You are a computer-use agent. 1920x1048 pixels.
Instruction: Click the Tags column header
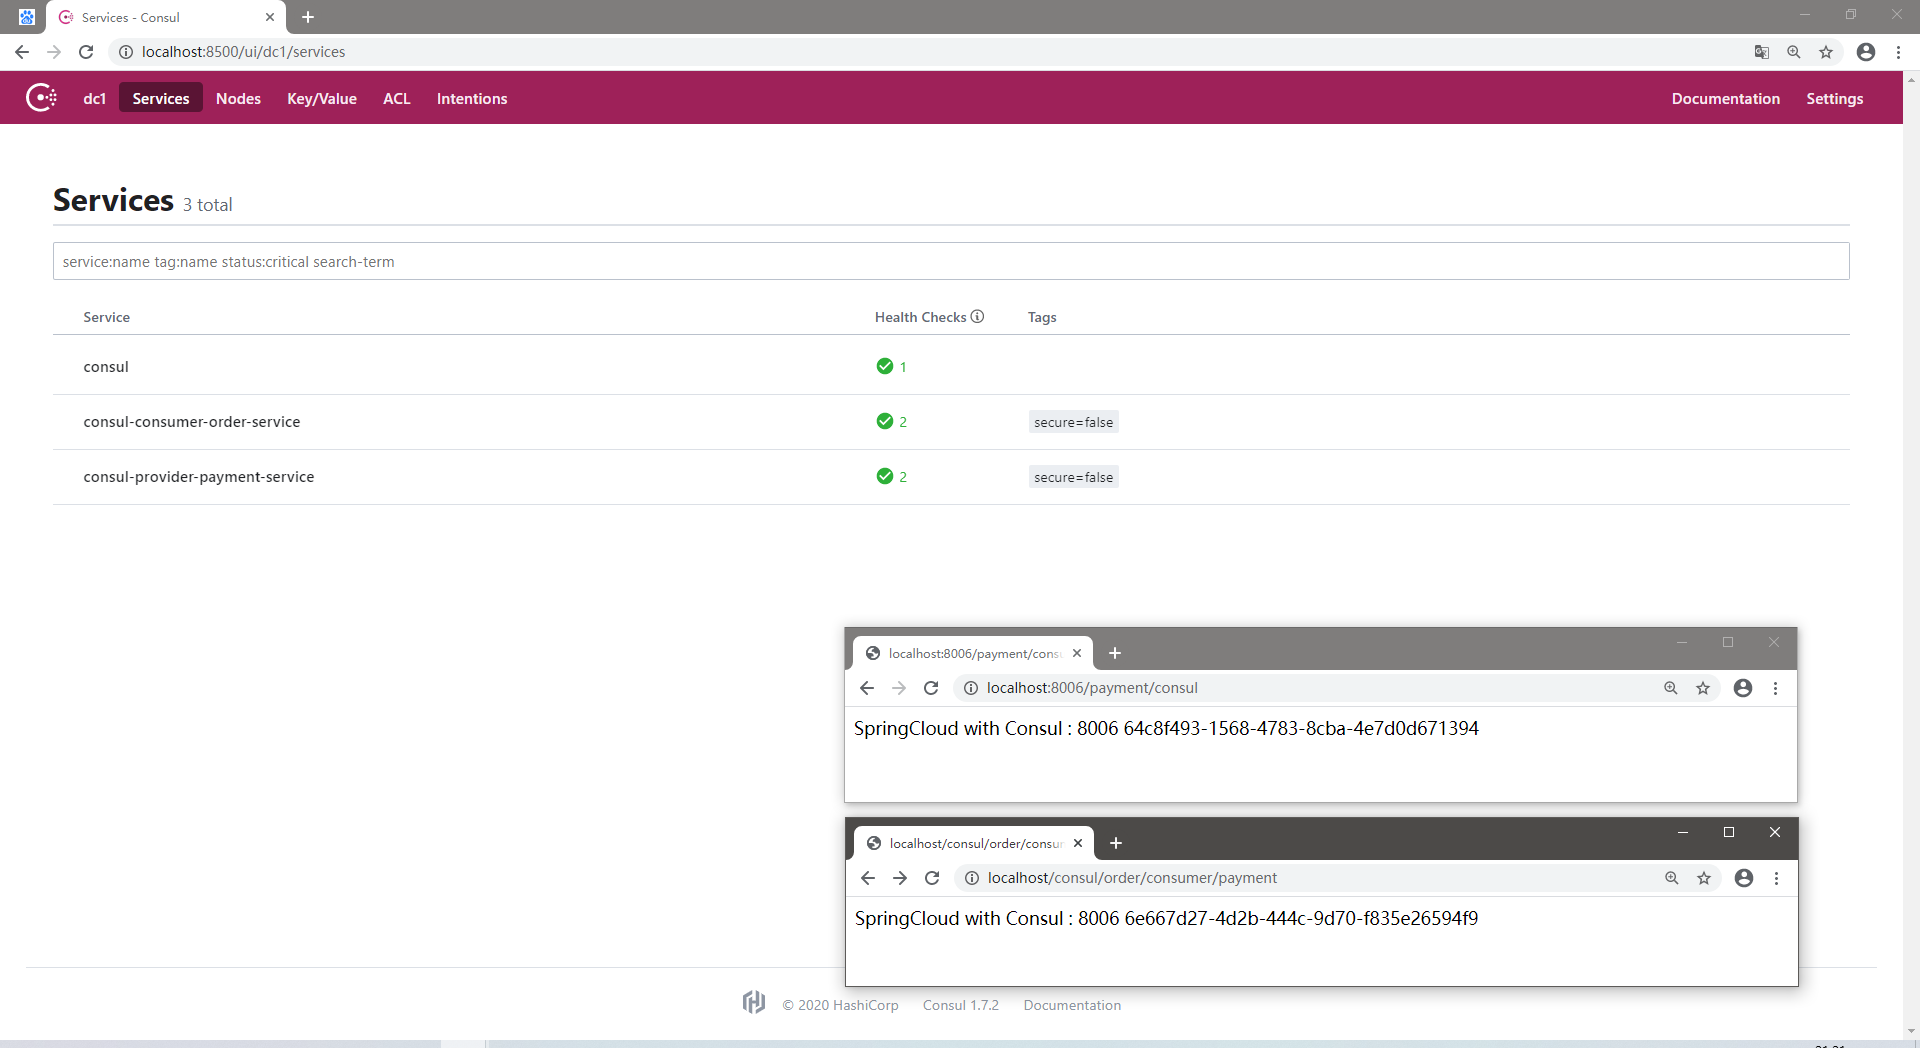pyautogui.click(x=1042, y=317)
